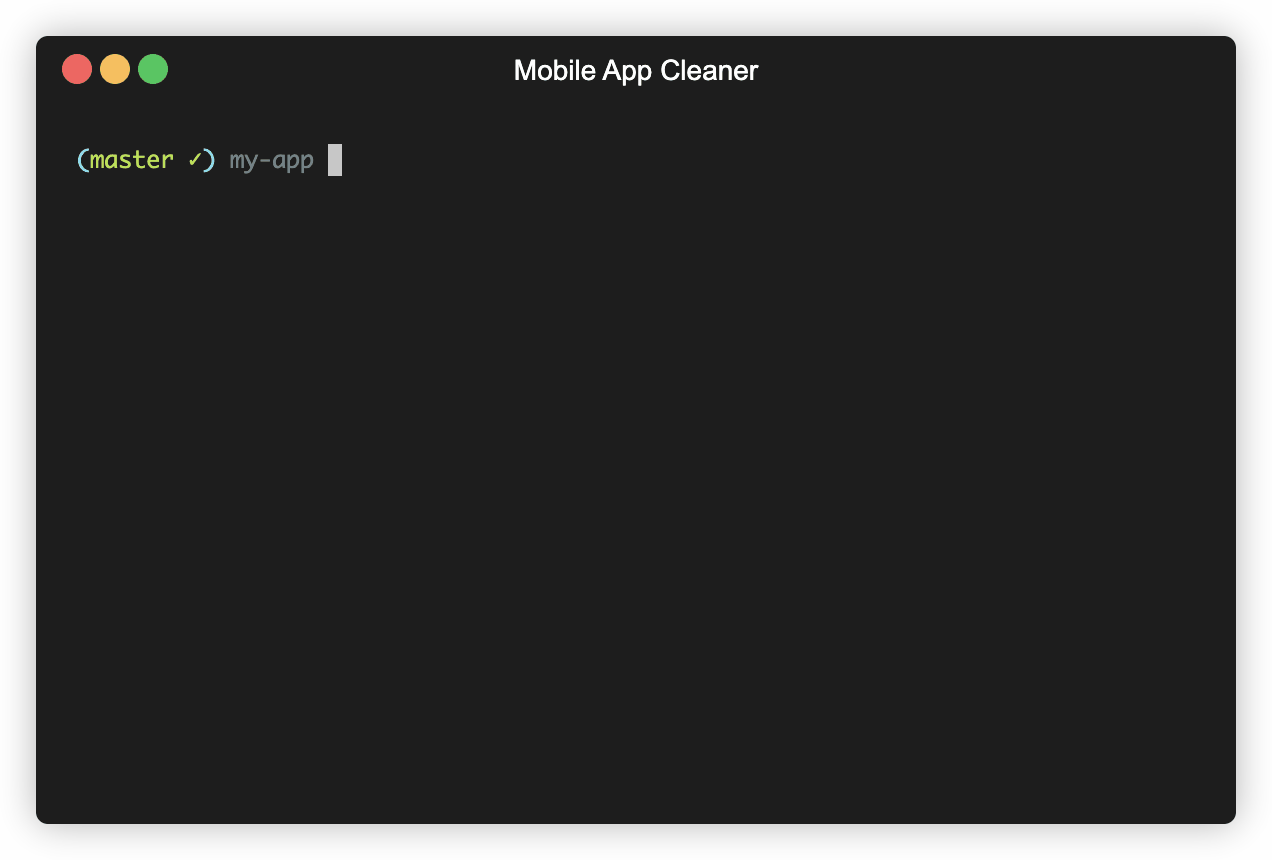Maximize the window with the green button
The height and width of the screenshot is (860, 1272).
(153, 69)
